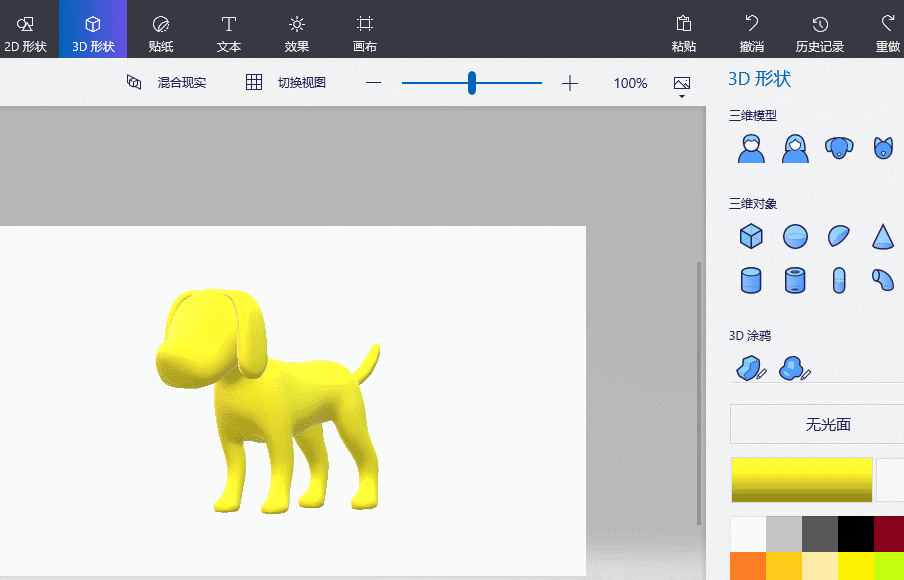Open the 贴纸 stickers tab
The image size is (904, 580).
160,29
